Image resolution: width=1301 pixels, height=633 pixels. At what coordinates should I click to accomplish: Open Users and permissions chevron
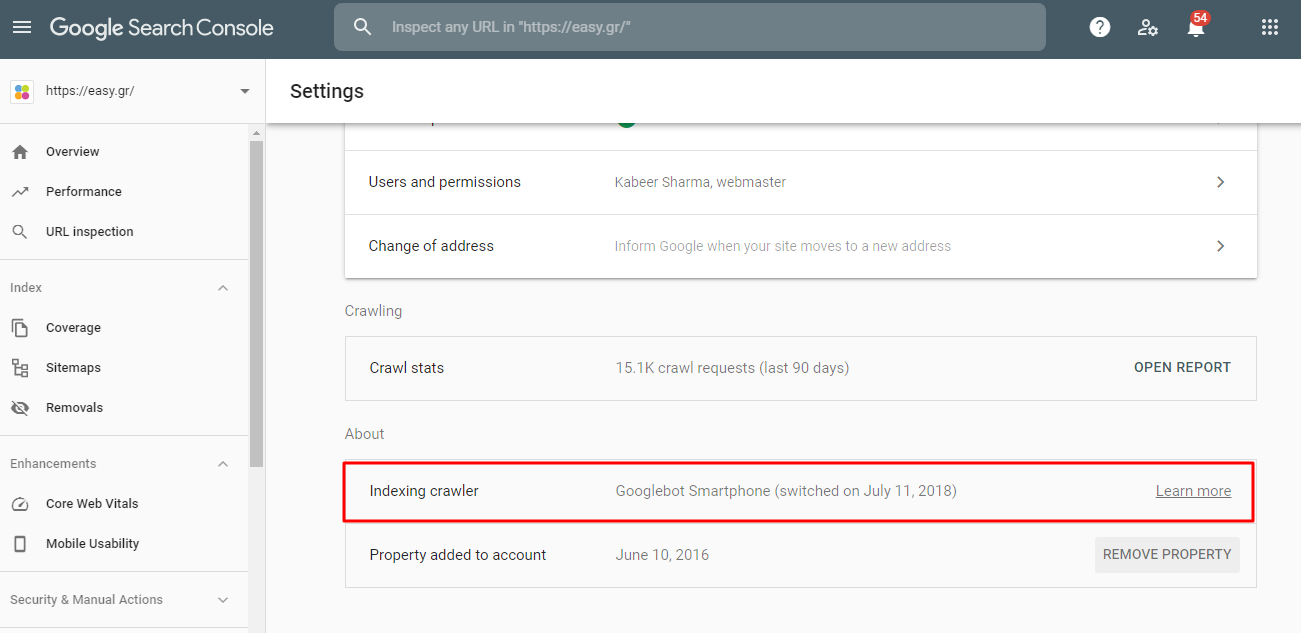click(1220, 182)
